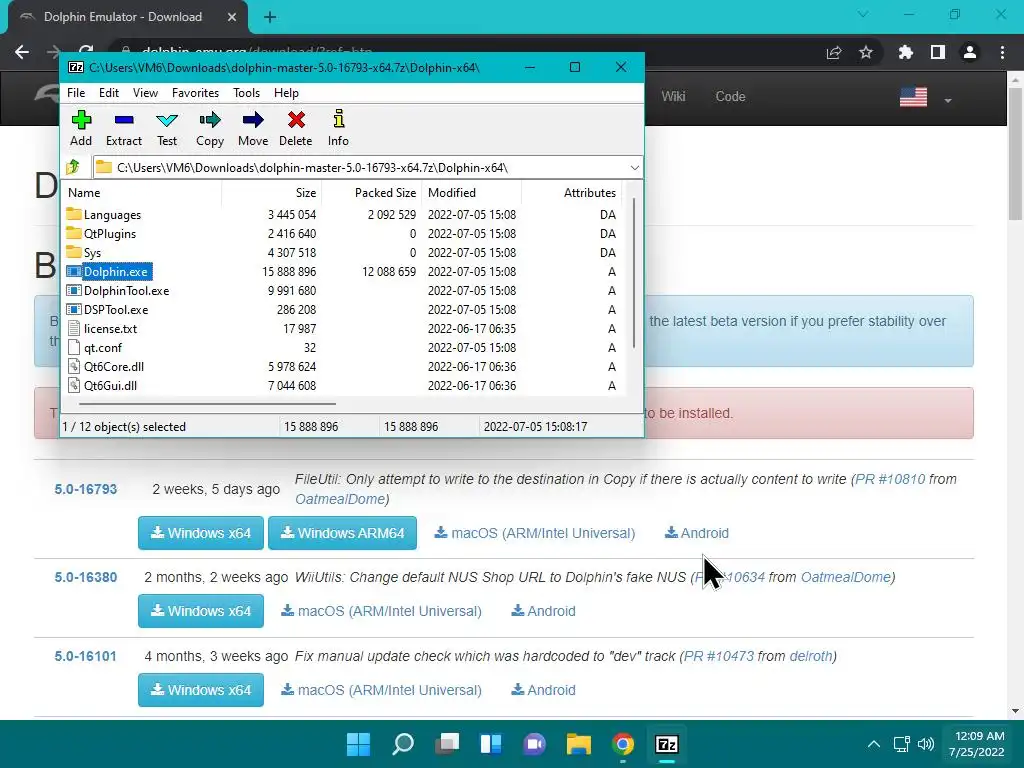Open the system clock and date
This screenshot has height=768, width=1024.
tap(977, 744)
